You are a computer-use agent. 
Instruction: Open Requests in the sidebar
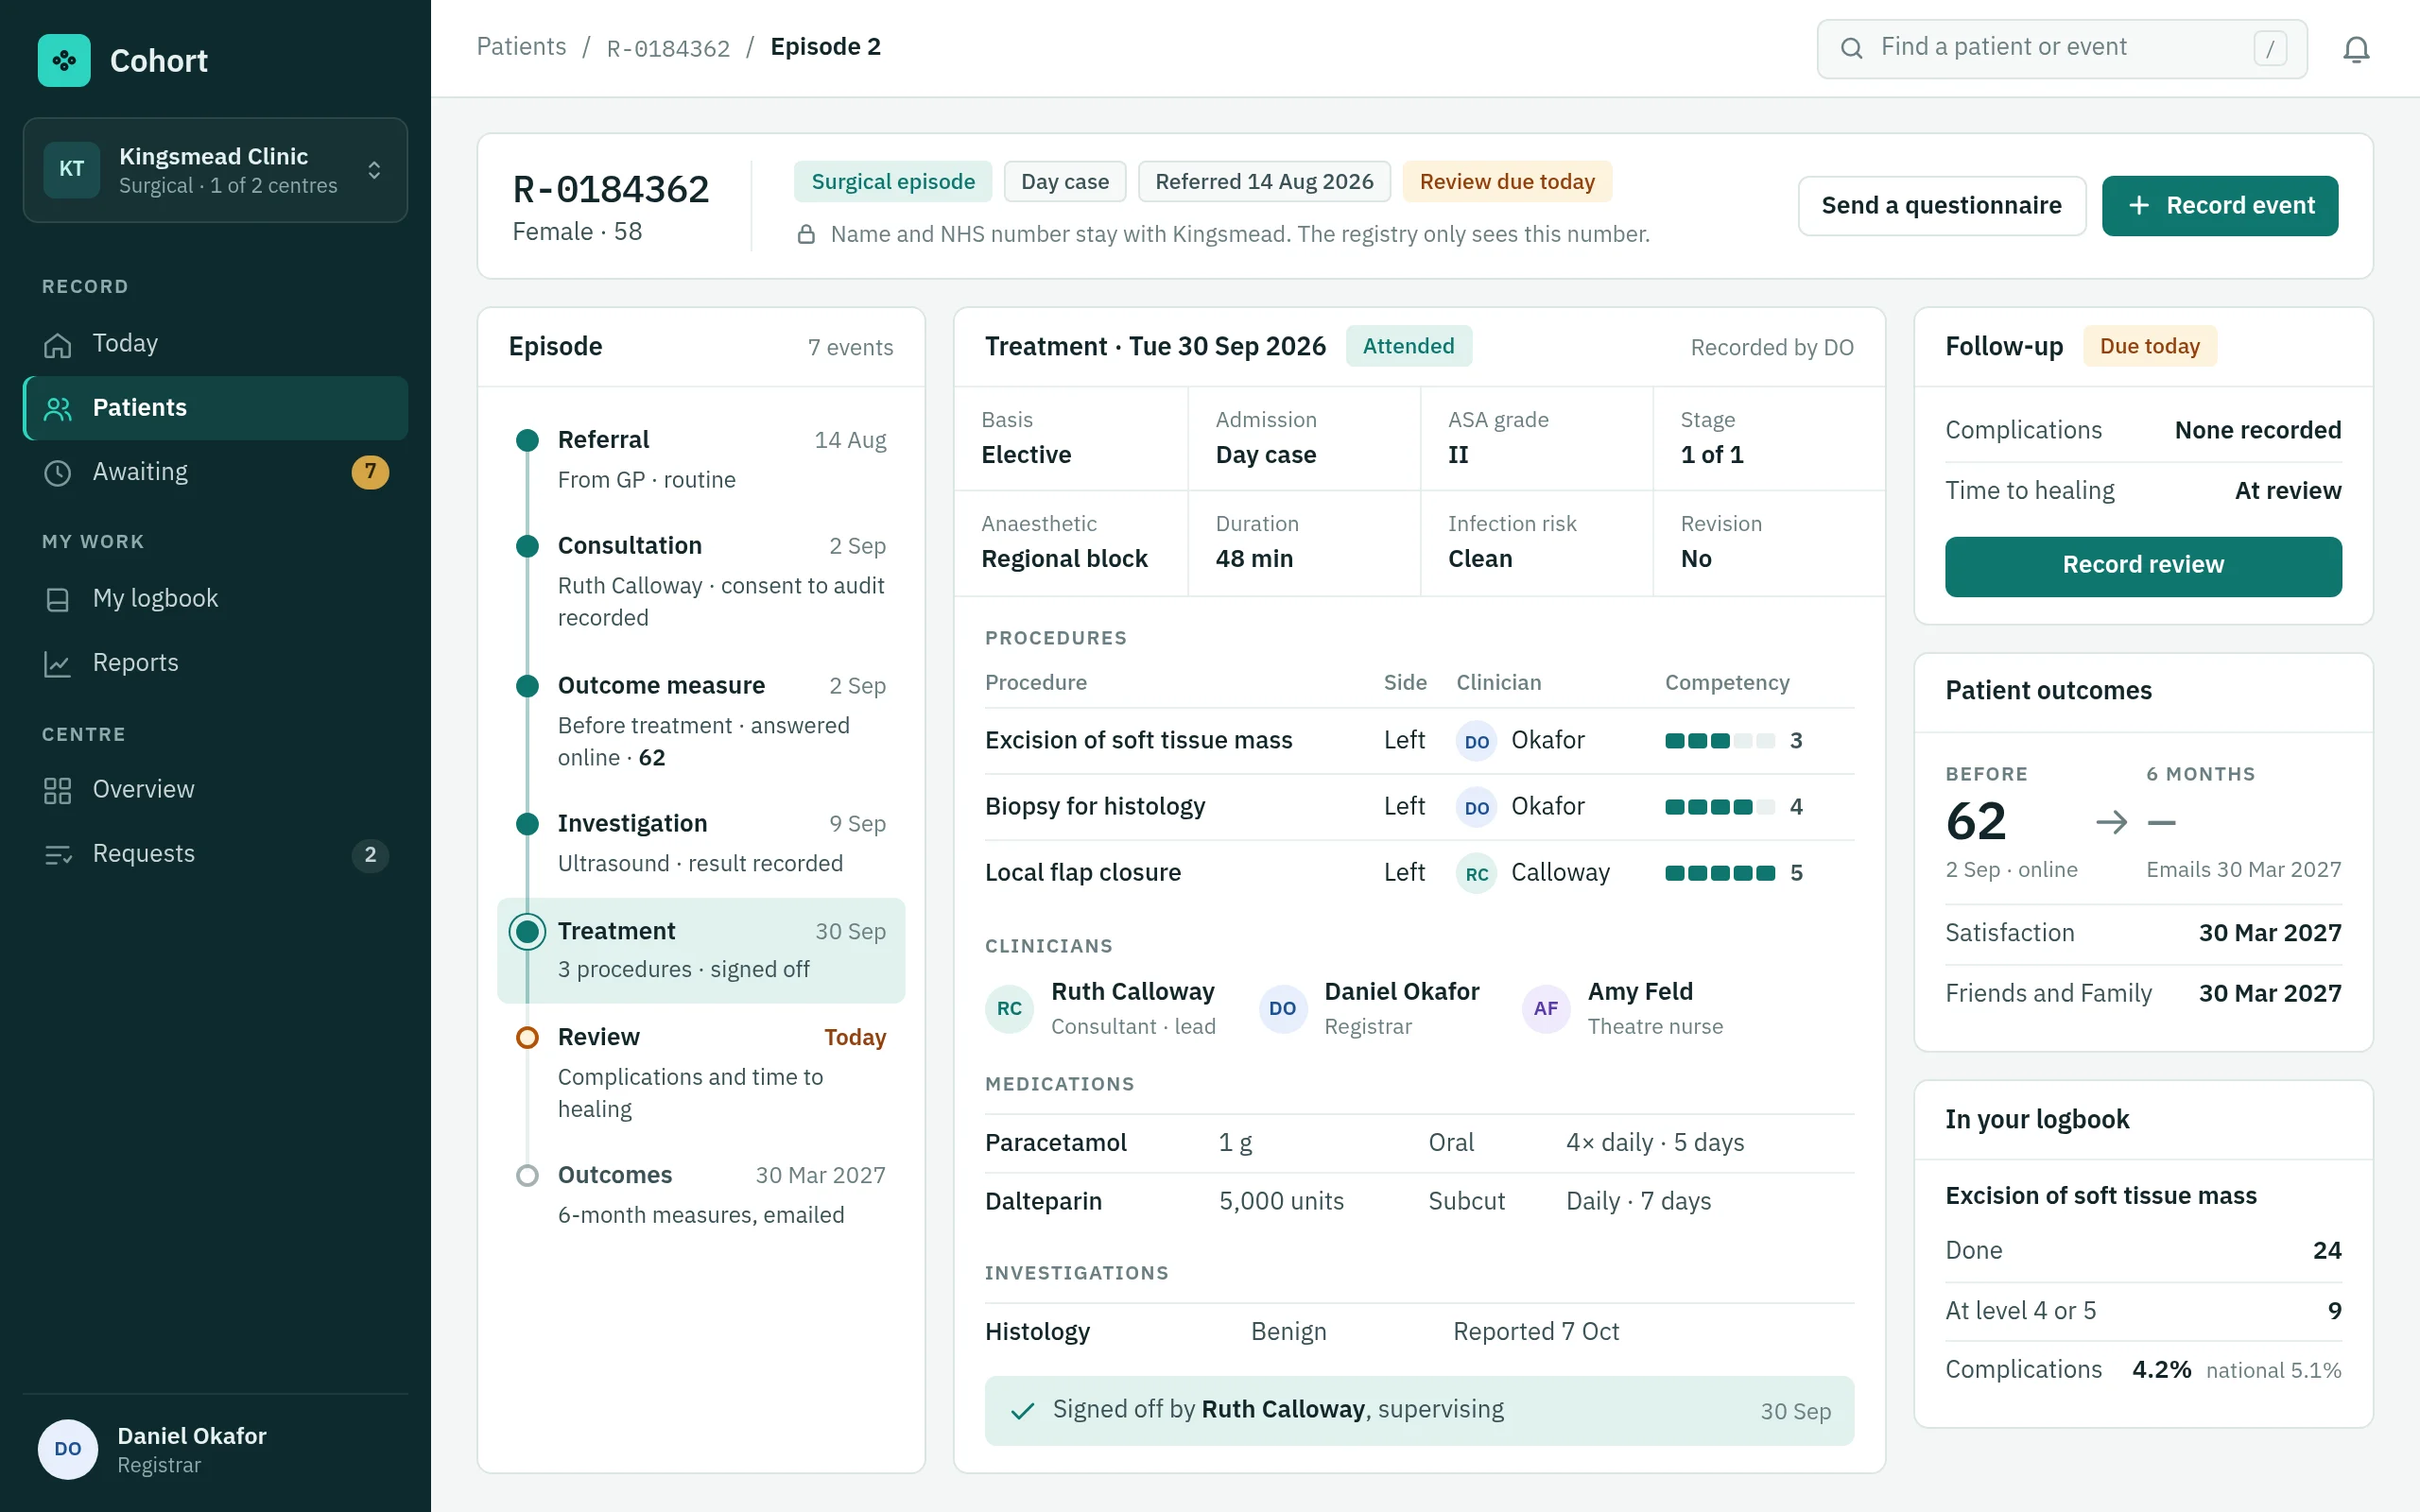(x=215, y=854)
